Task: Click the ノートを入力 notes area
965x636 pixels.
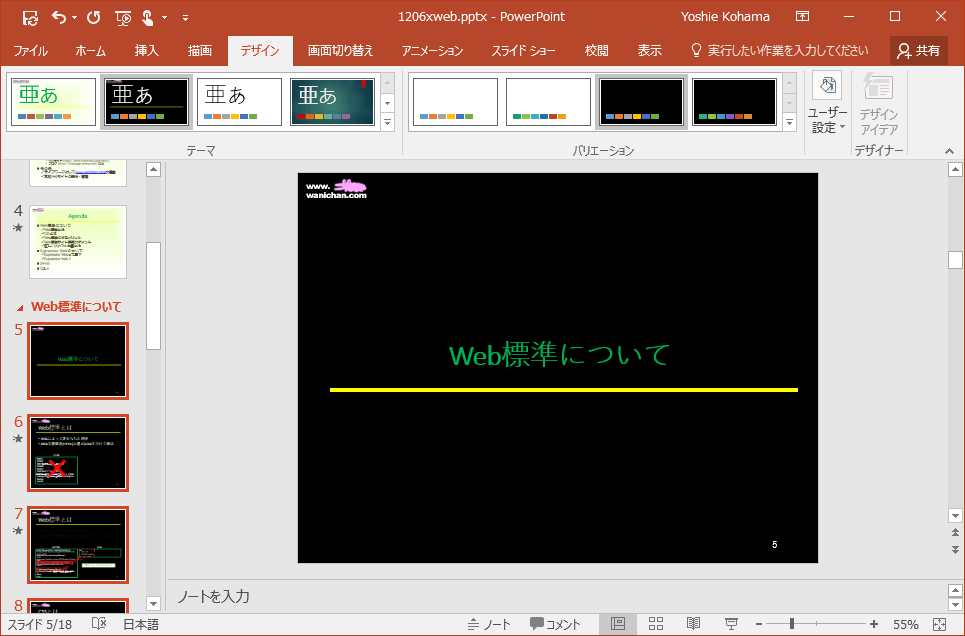Action: pos(213,597)
